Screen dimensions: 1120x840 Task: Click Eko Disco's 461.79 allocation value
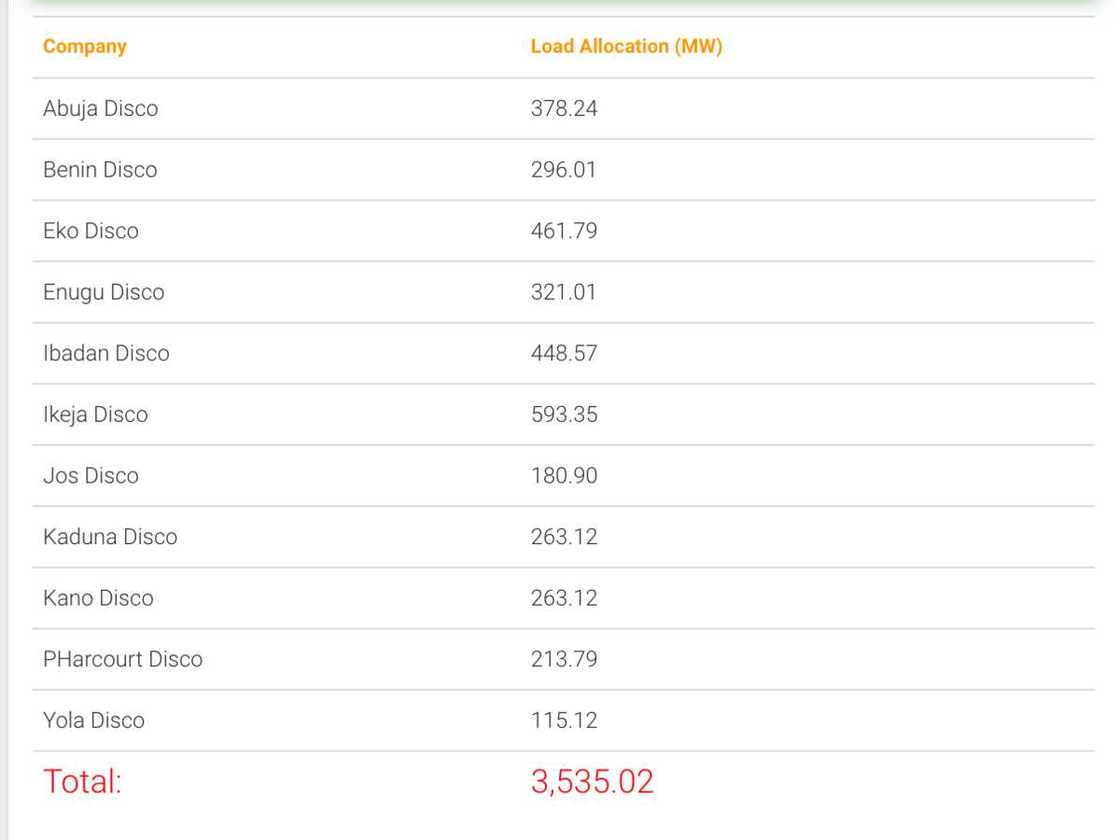[x=564, y=230]
